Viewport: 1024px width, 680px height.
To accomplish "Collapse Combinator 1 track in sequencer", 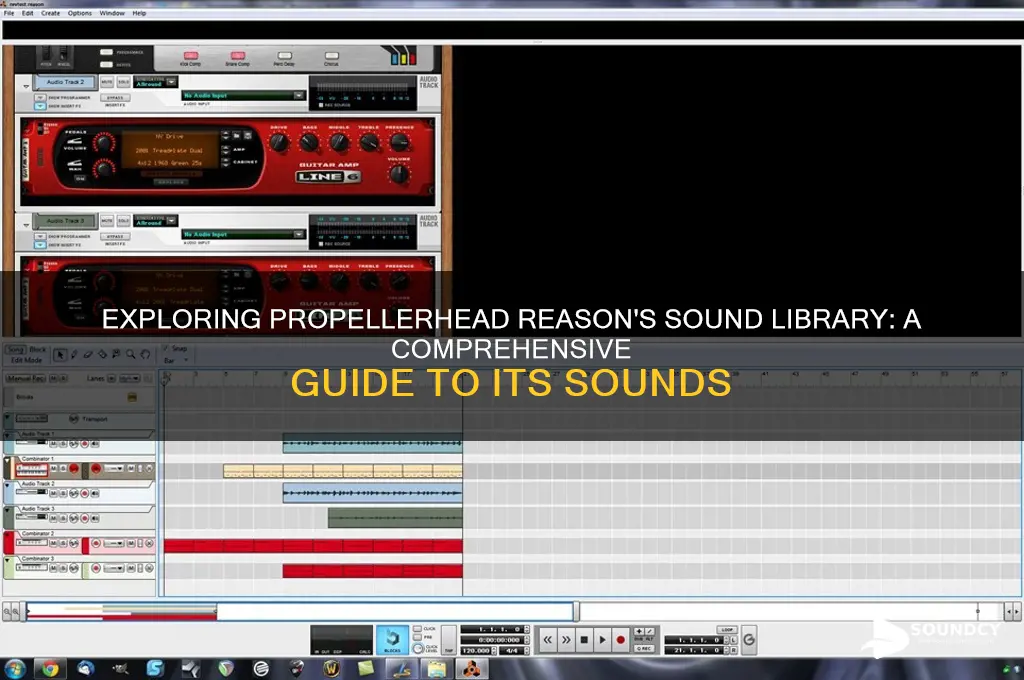I will [x=8, y=460].
